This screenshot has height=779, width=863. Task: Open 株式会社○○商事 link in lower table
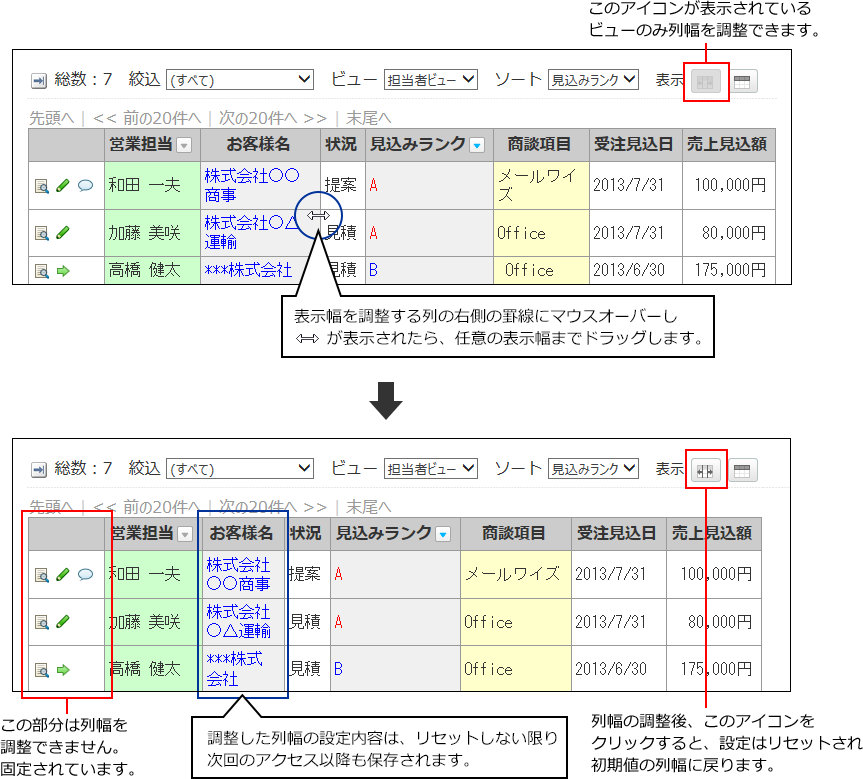pyautogui.click(x=238, y=574)
